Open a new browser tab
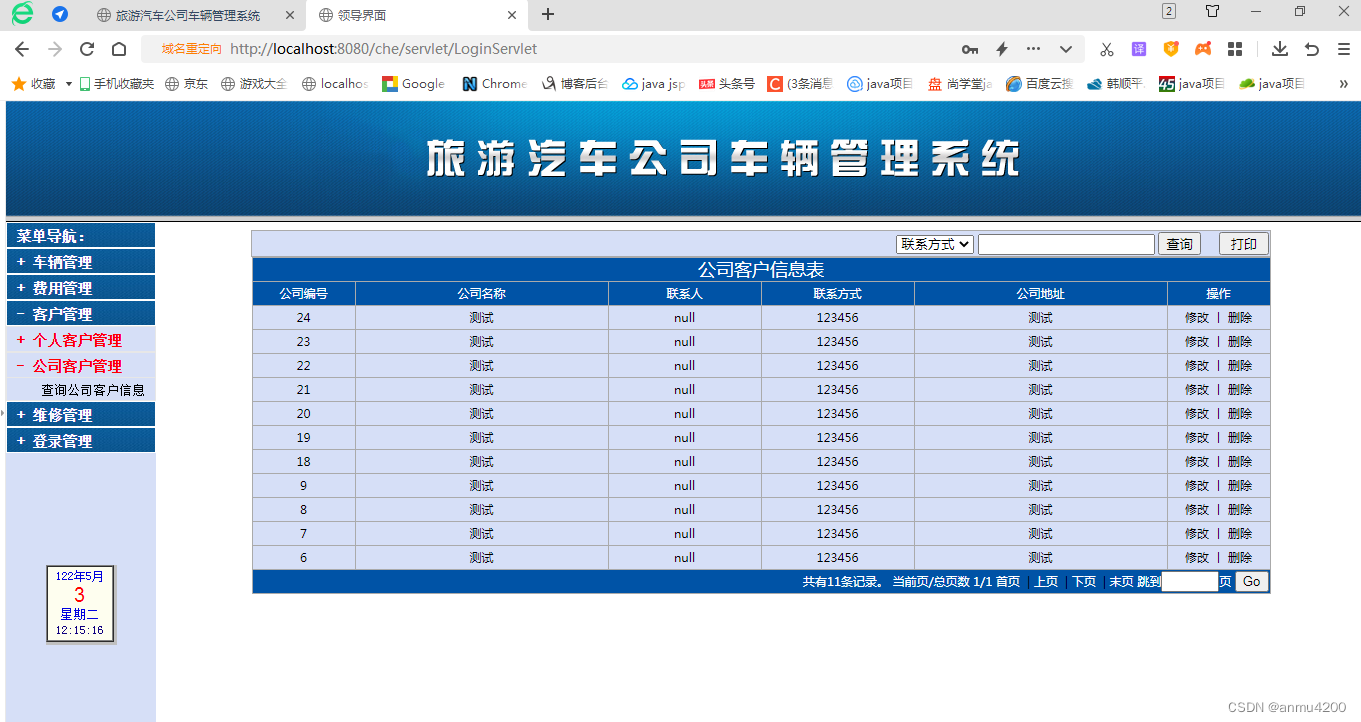1361x722 pixels. [548, 14]
